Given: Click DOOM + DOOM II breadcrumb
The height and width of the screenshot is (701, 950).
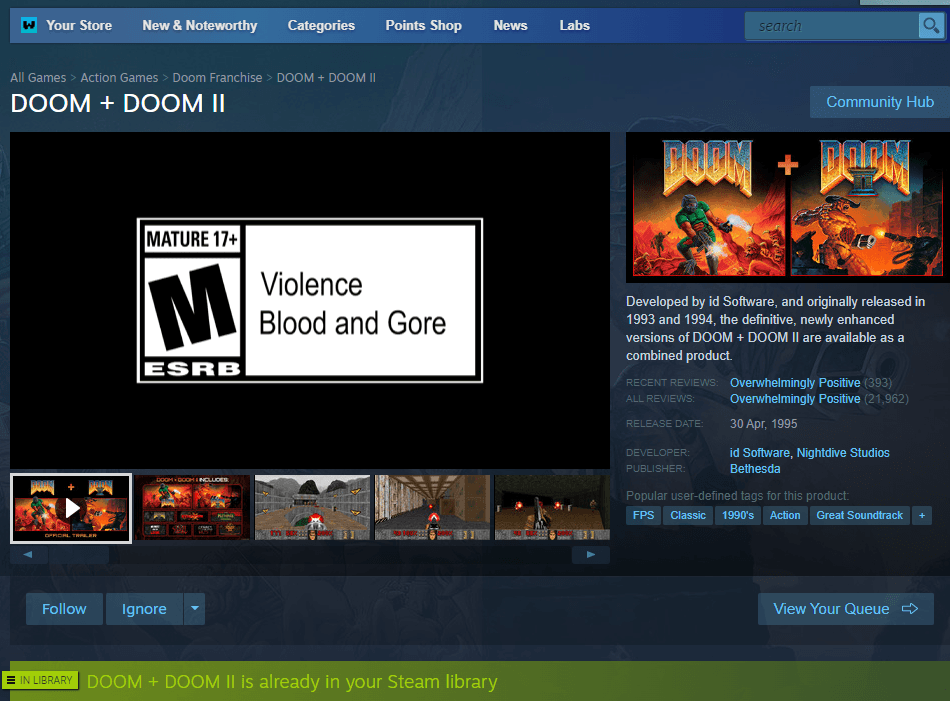Looking at the screenshot, I should pos(326,78).
